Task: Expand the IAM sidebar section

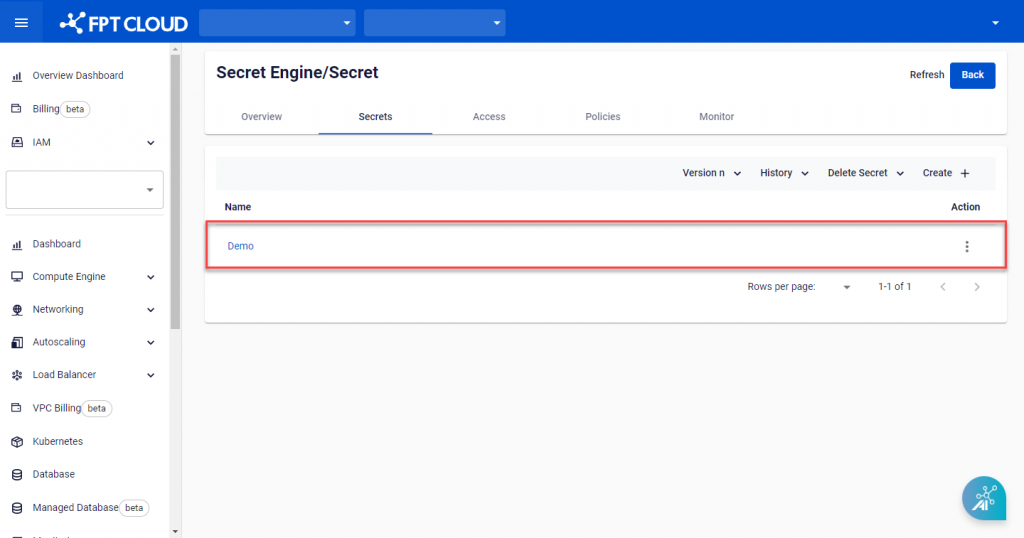Action: [151, 143]
